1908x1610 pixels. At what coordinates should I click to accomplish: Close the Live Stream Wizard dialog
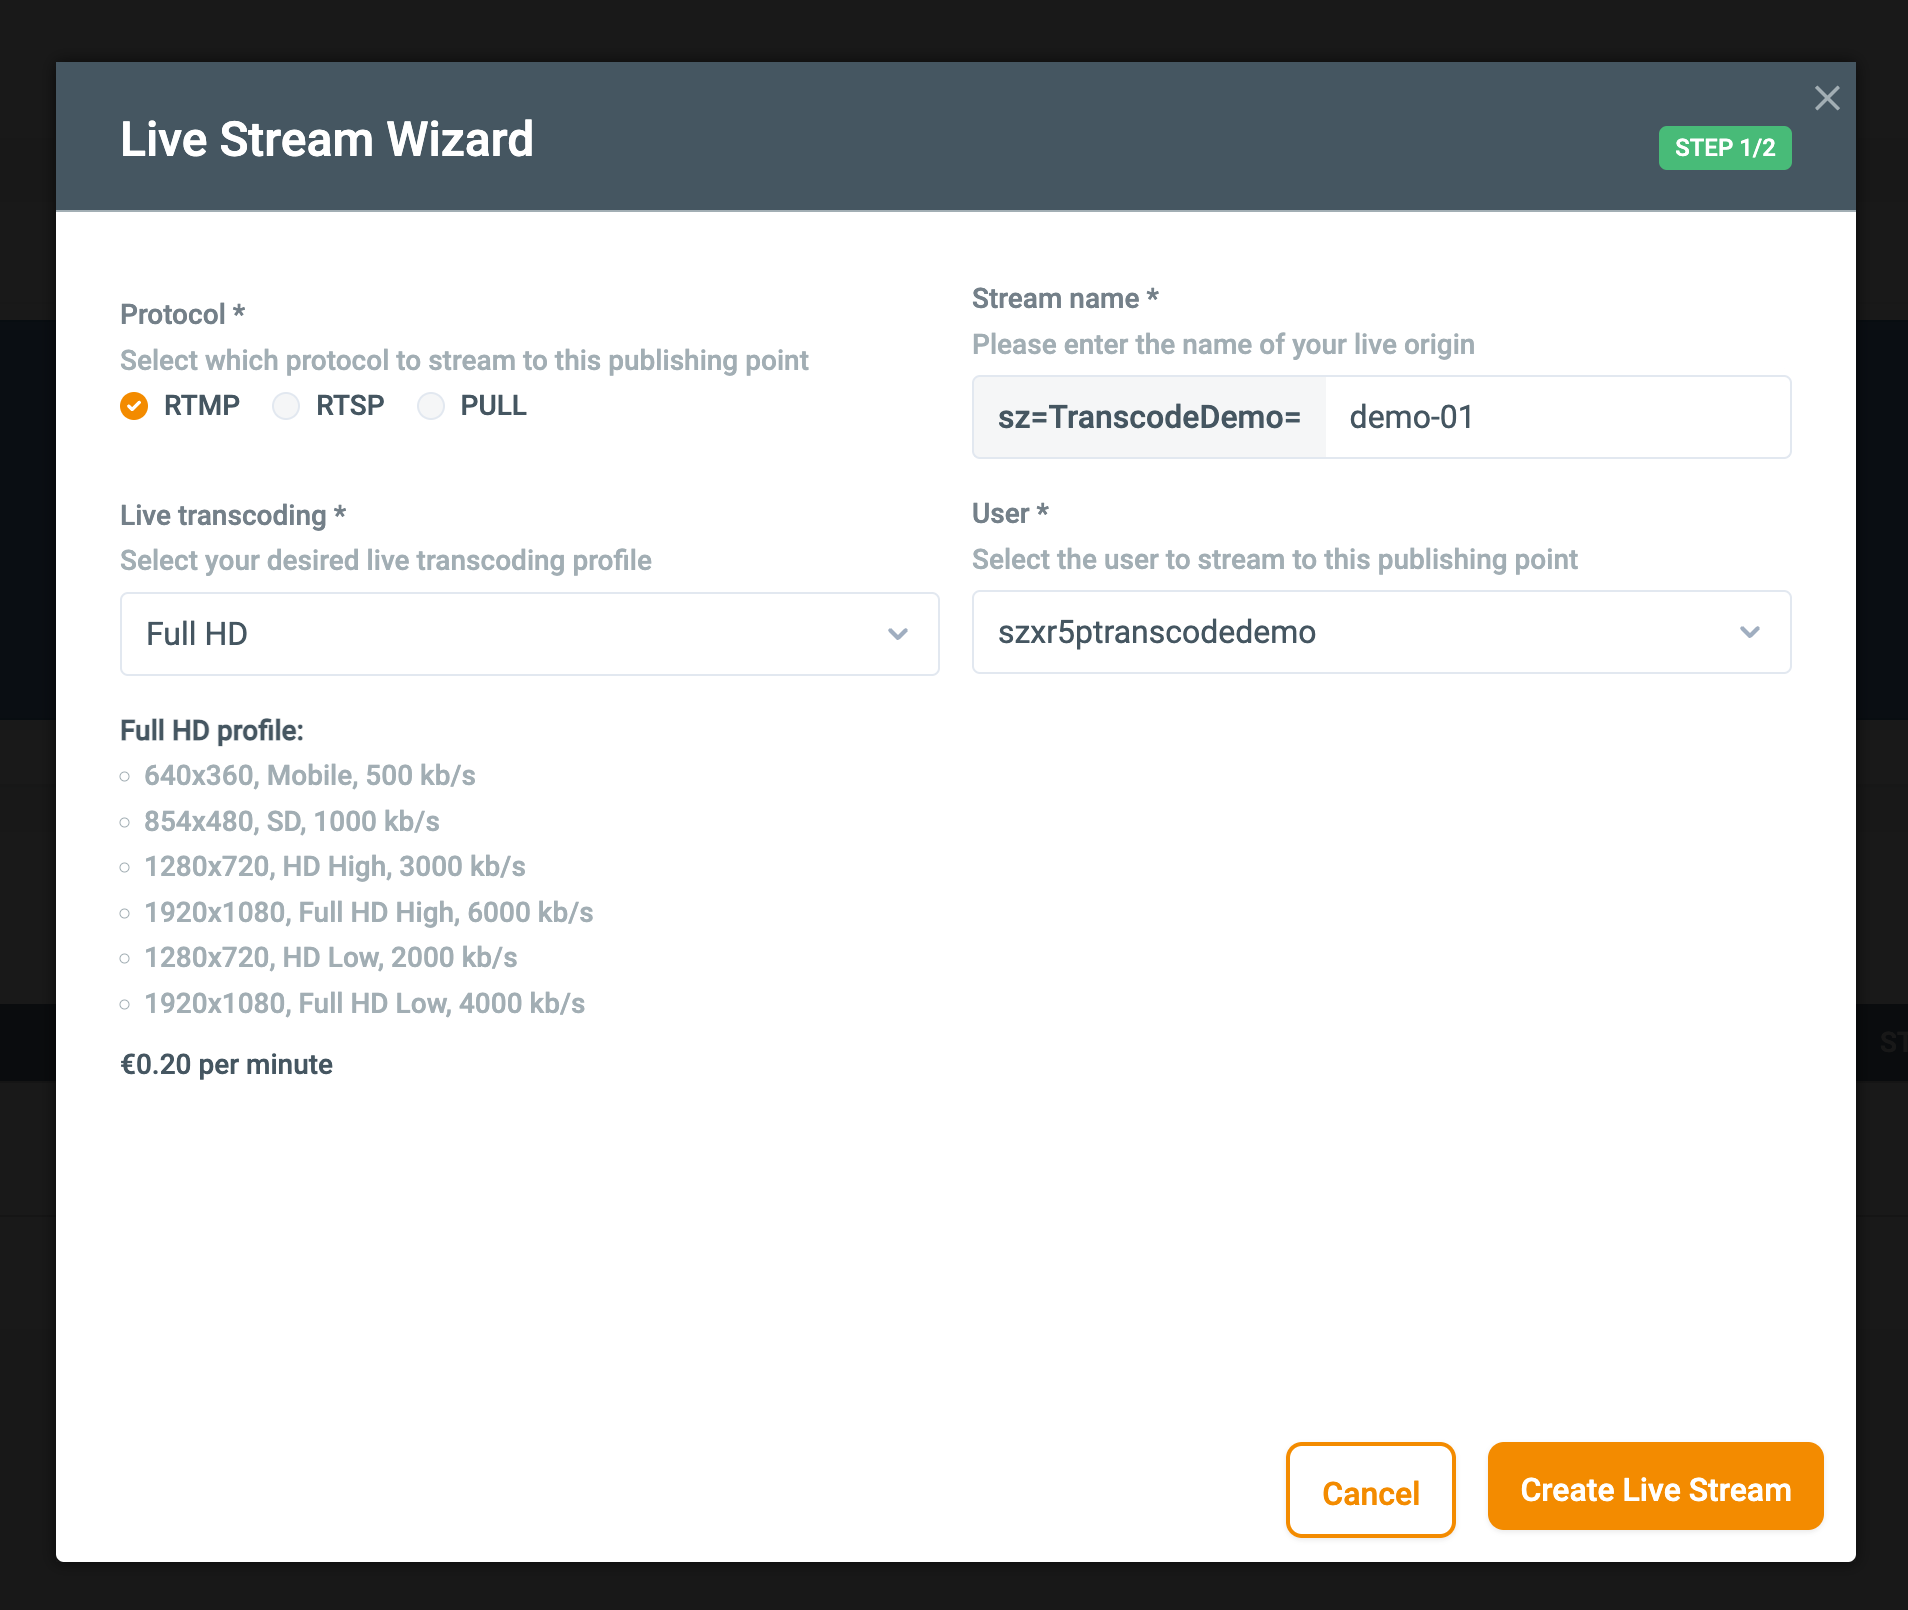coord(1829,98)
